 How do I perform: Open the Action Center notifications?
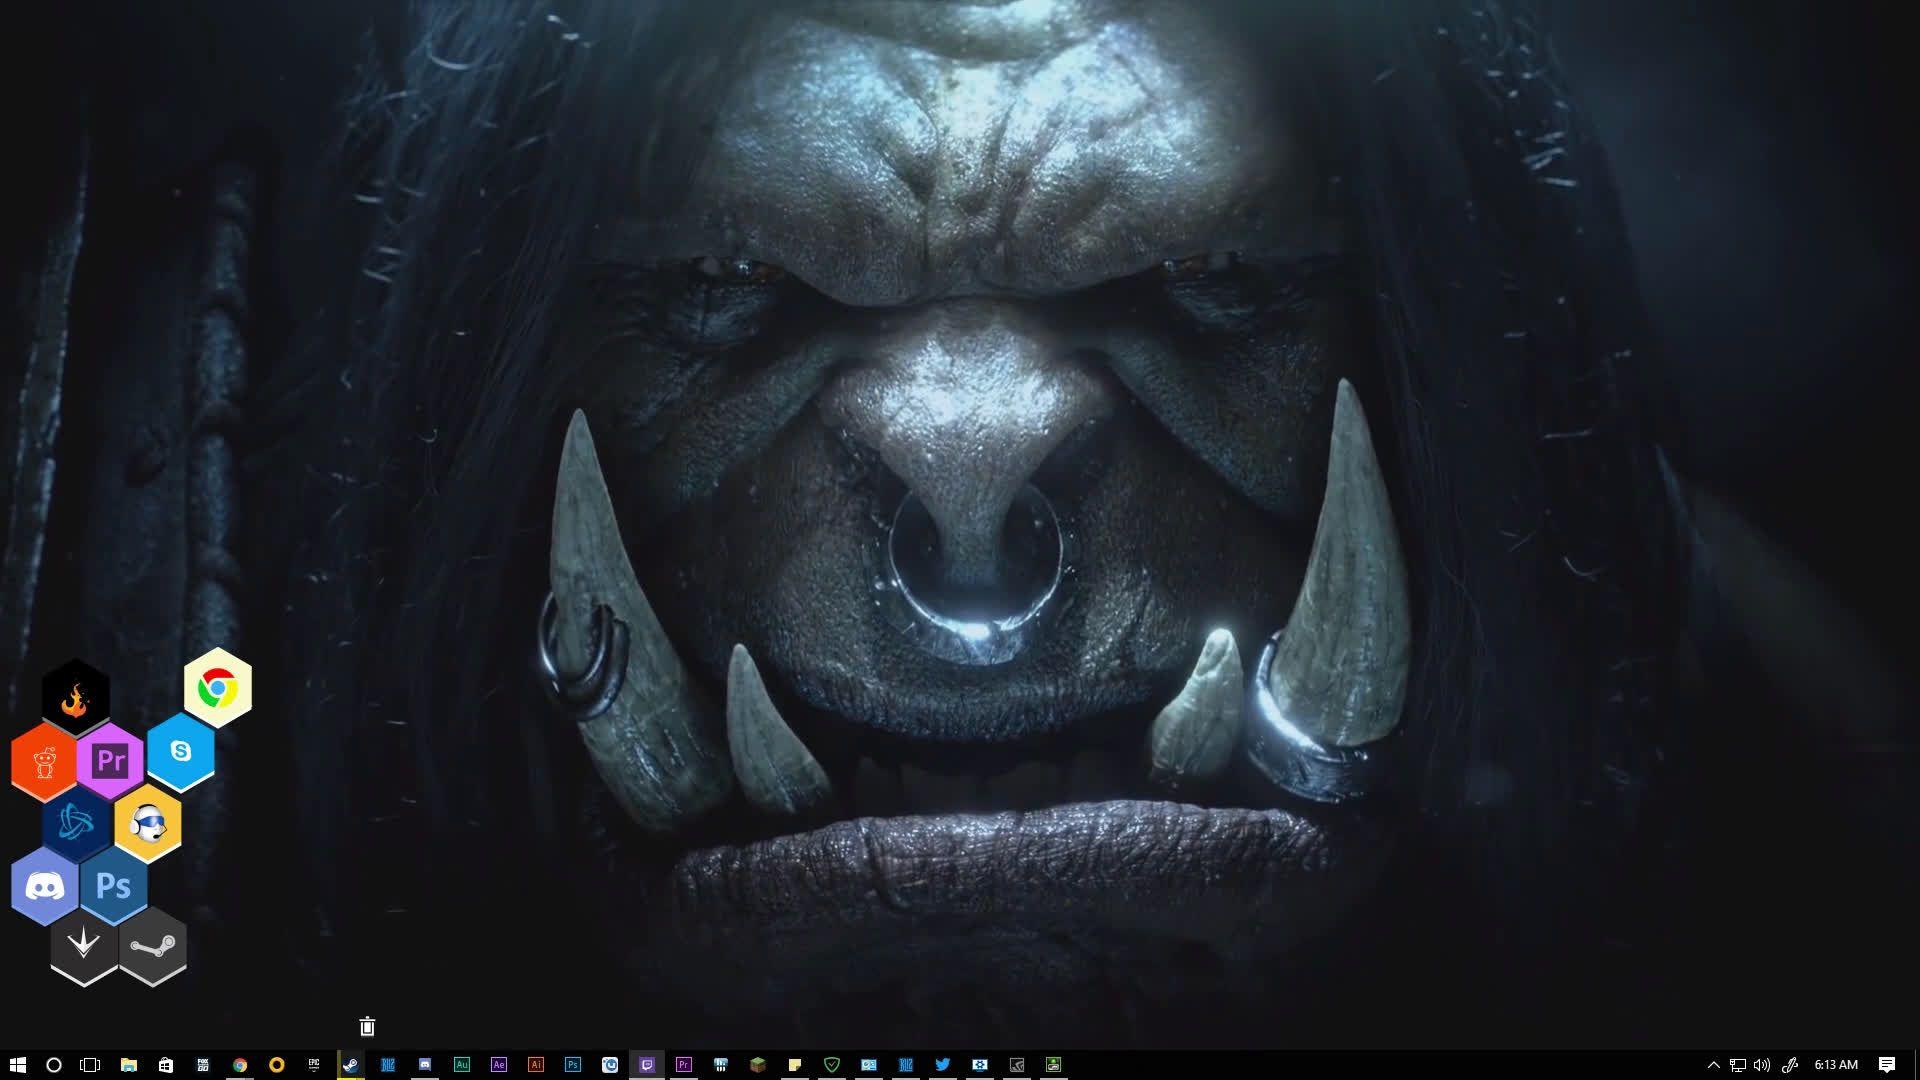click(x=1887, y=1065)
